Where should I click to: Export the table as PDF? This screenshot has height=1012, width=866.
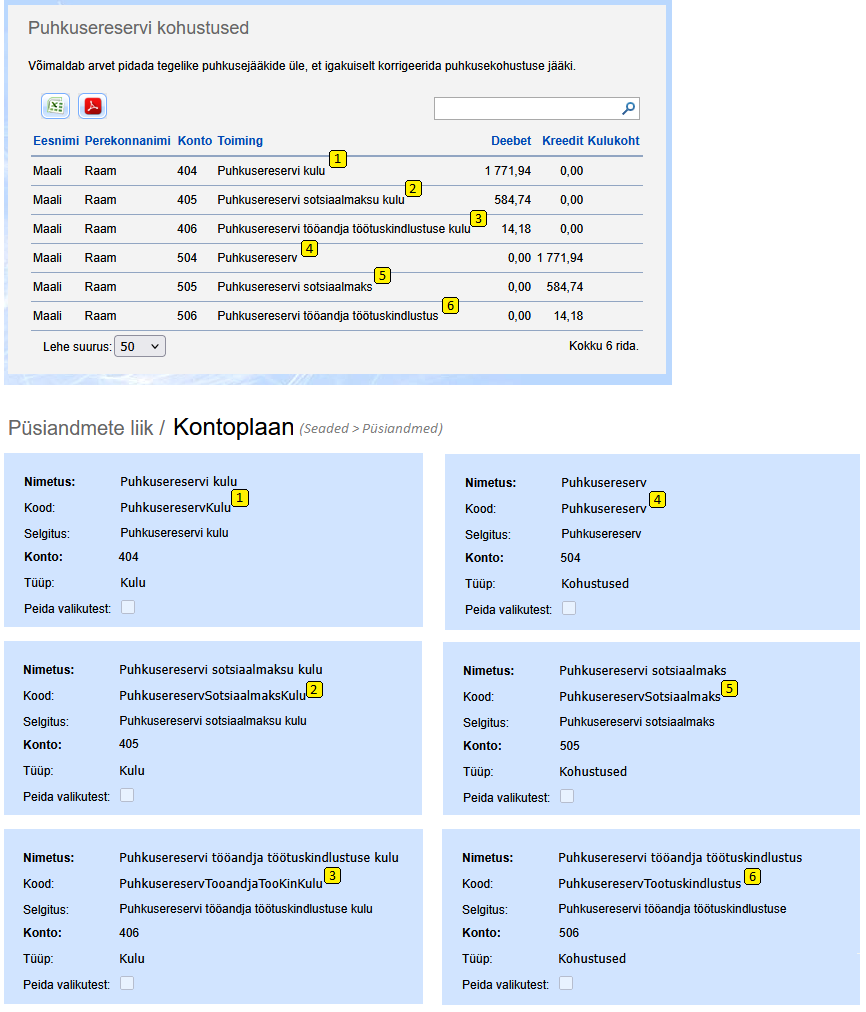click(92, 106)
